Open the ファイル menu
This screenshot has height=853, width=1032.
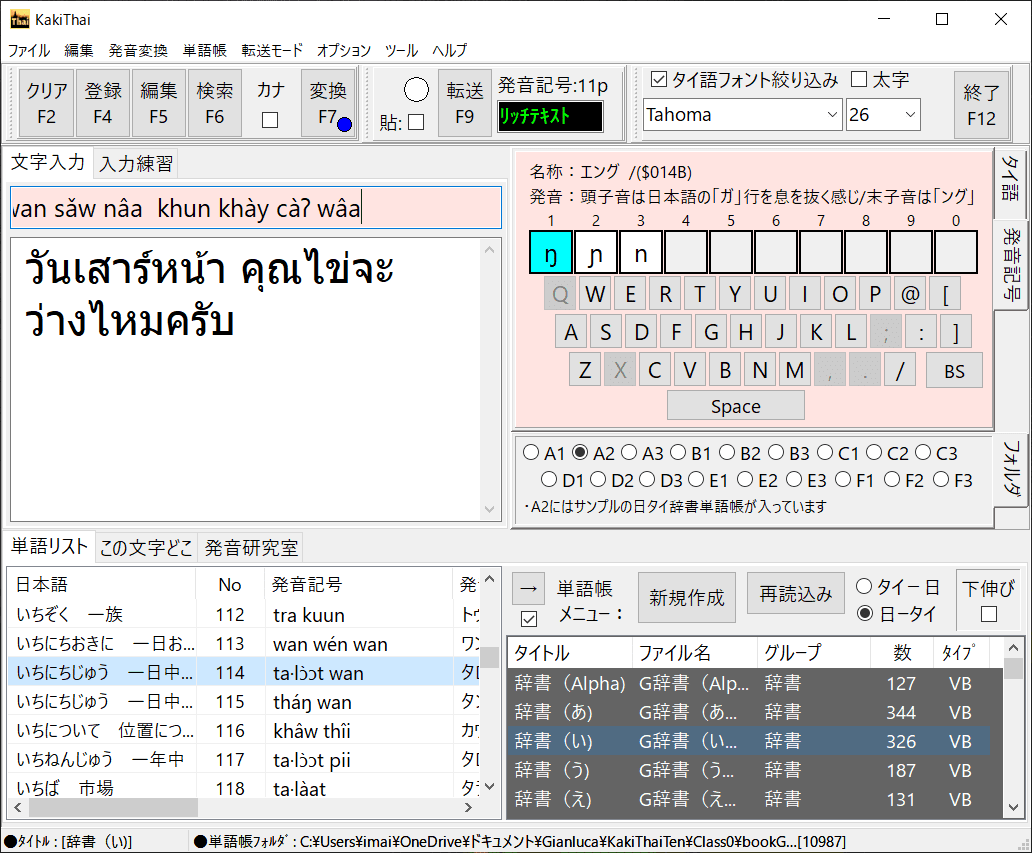click(28, 50)
